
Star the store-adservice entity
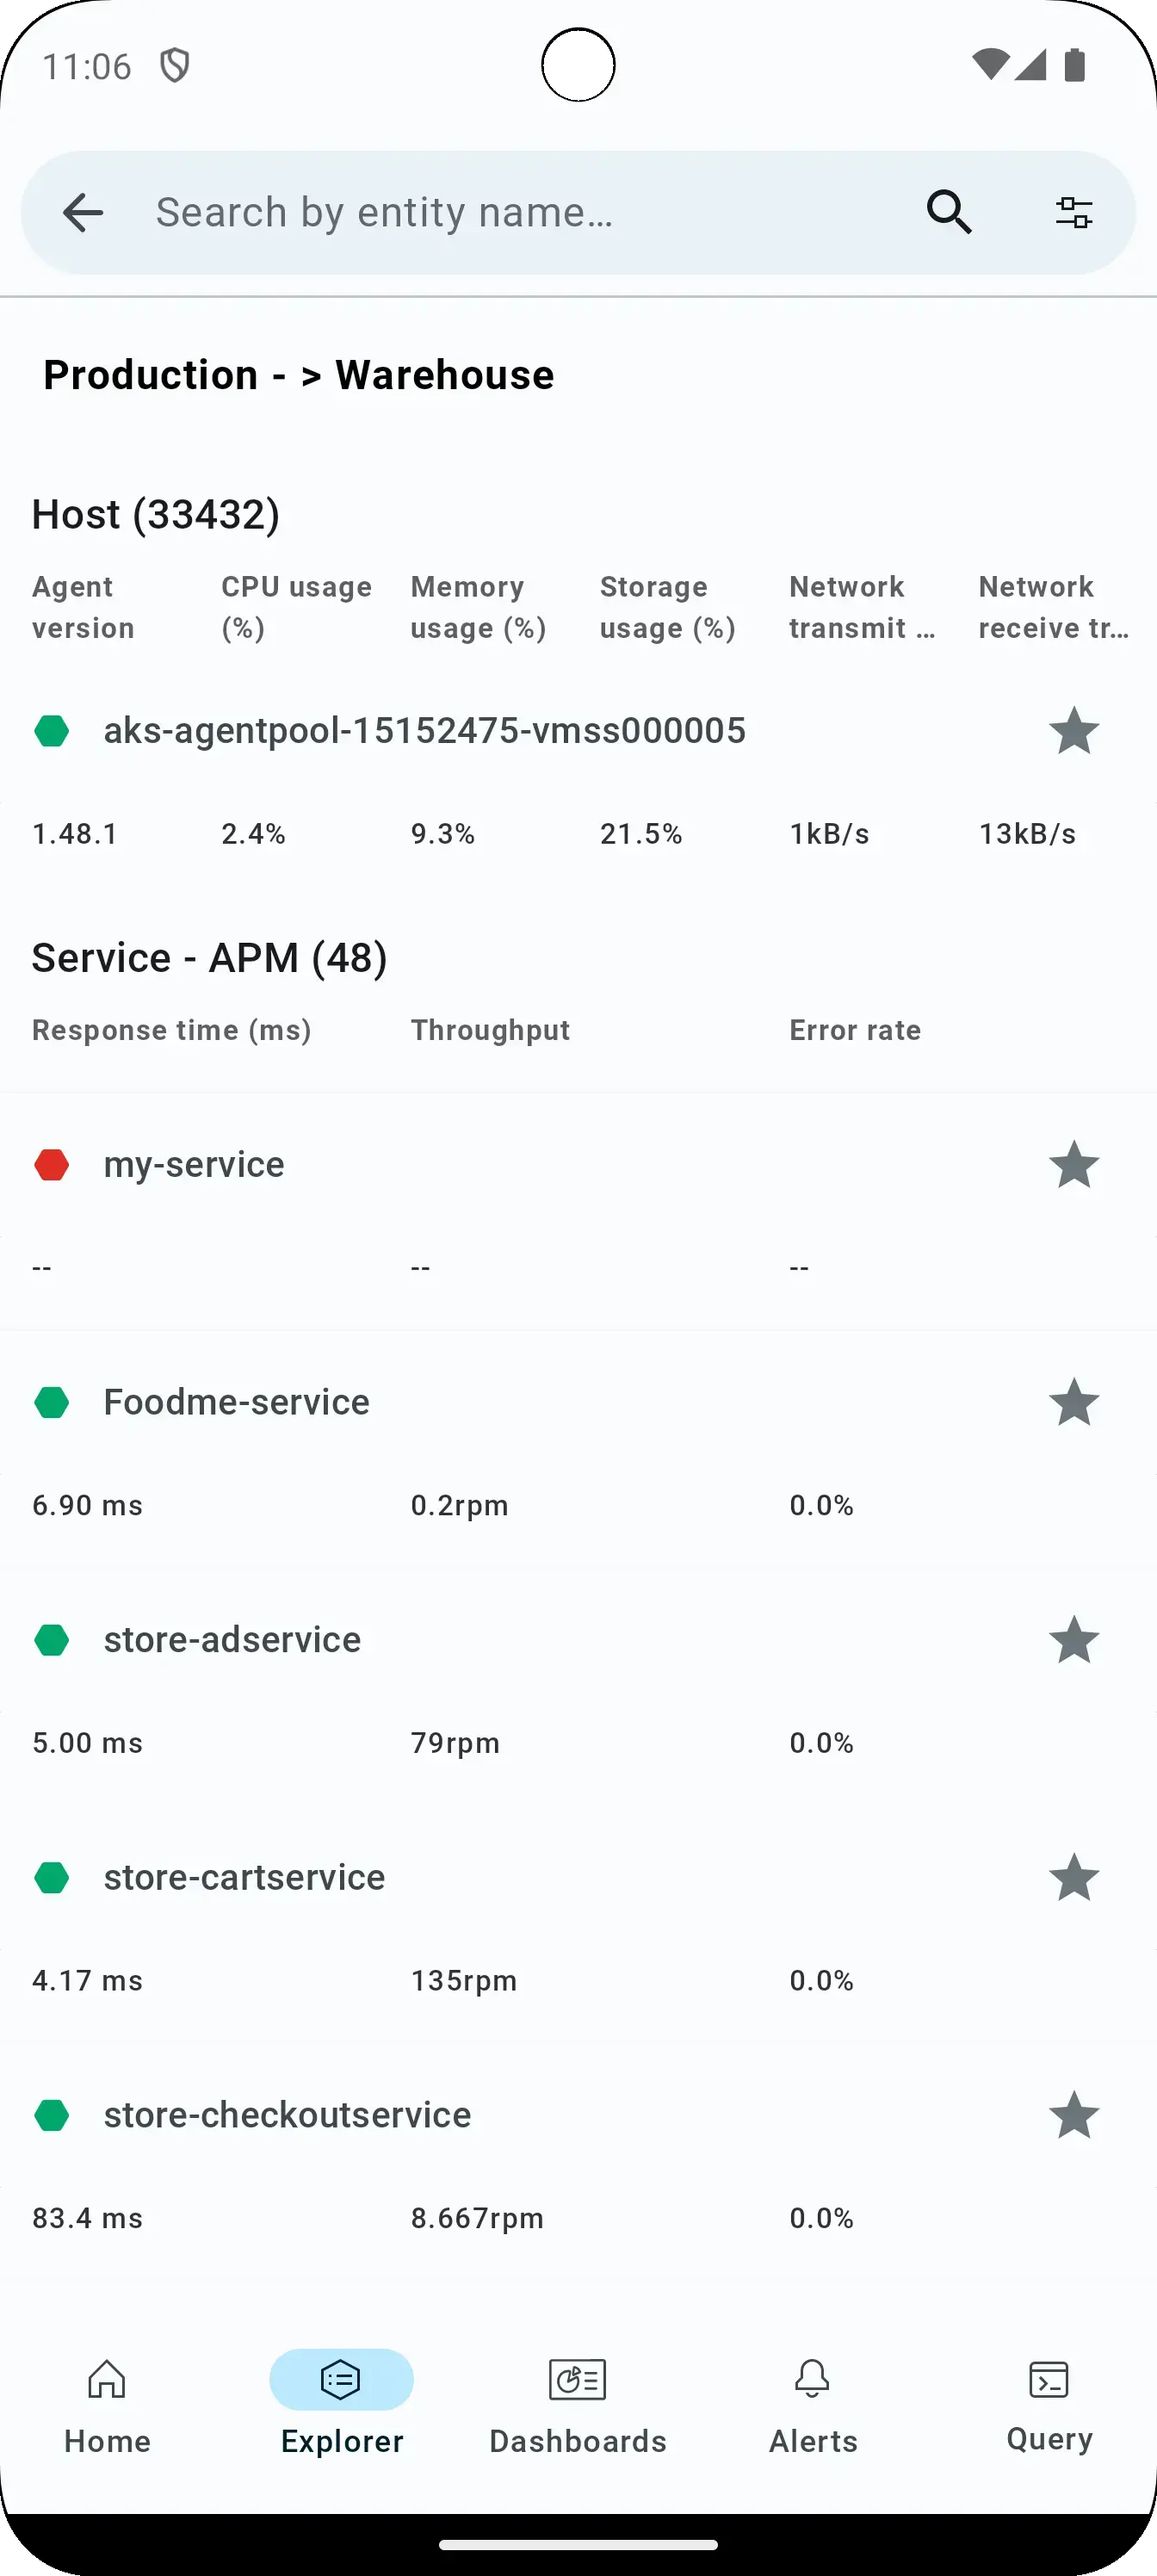coord(1073,1640)
